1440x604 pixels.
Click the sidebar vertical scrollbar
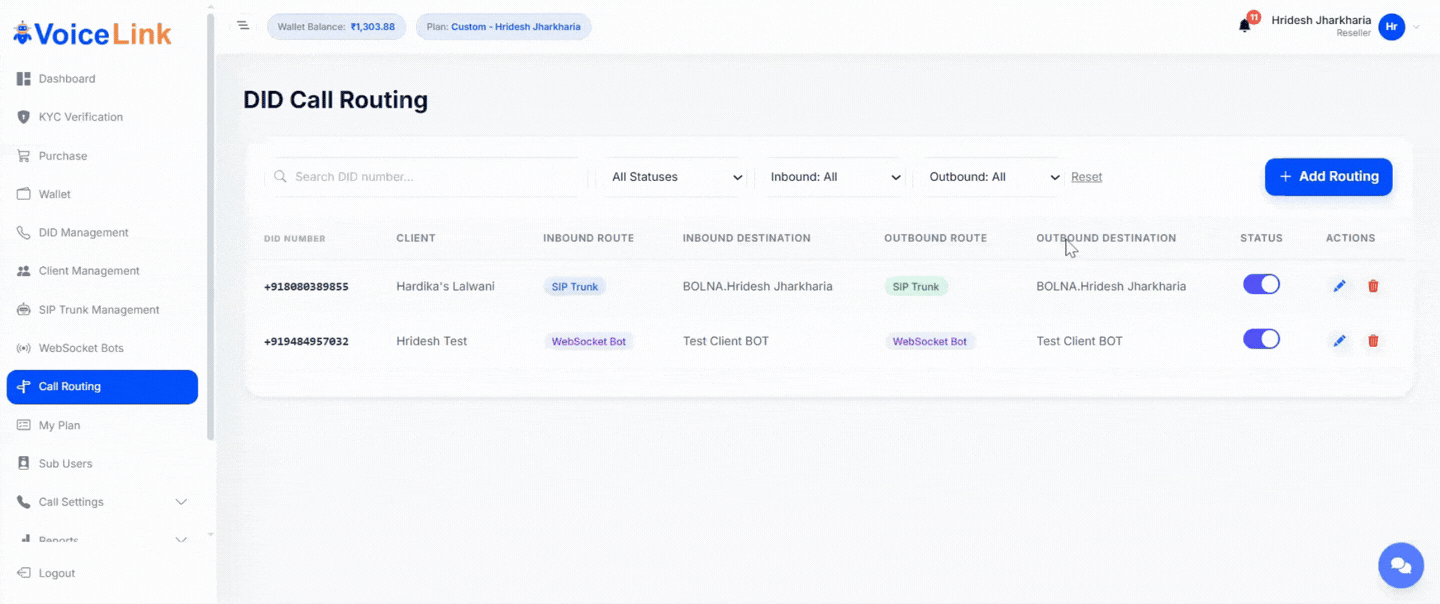pyautogui.click(x=210, y=225)
